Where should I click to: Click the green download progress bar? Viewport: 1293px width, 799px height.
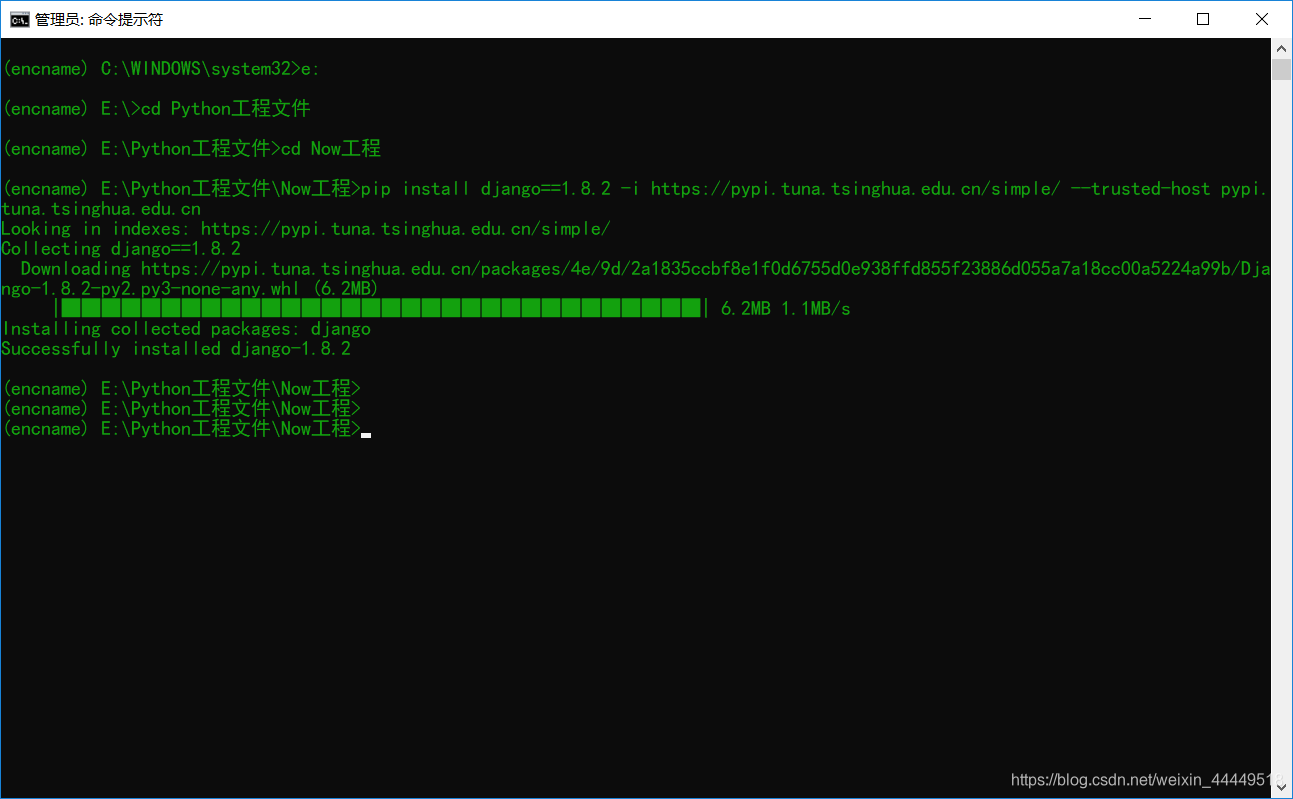pos(382,308)
